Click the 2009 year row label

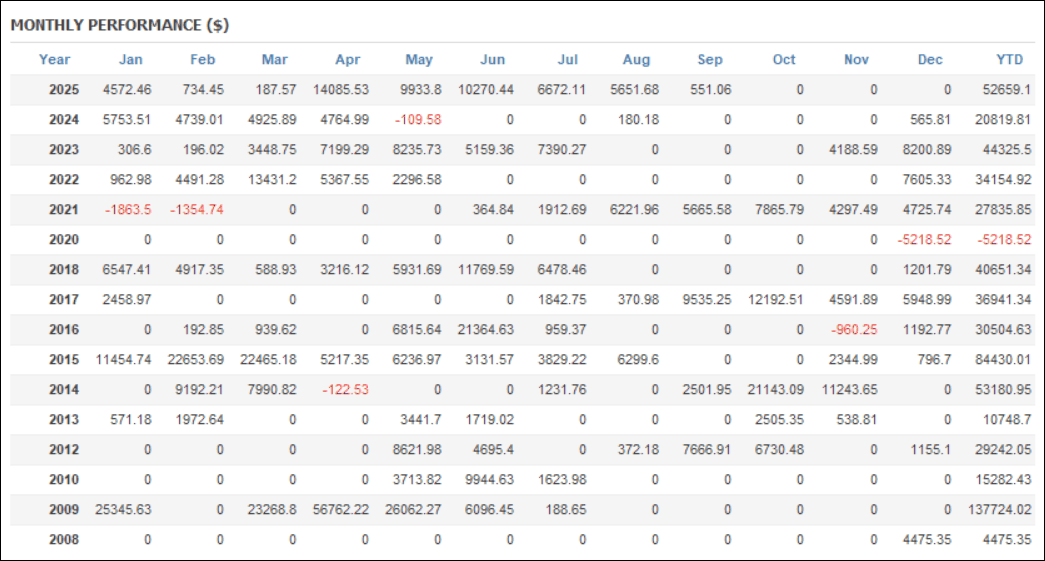pos(63,510)
